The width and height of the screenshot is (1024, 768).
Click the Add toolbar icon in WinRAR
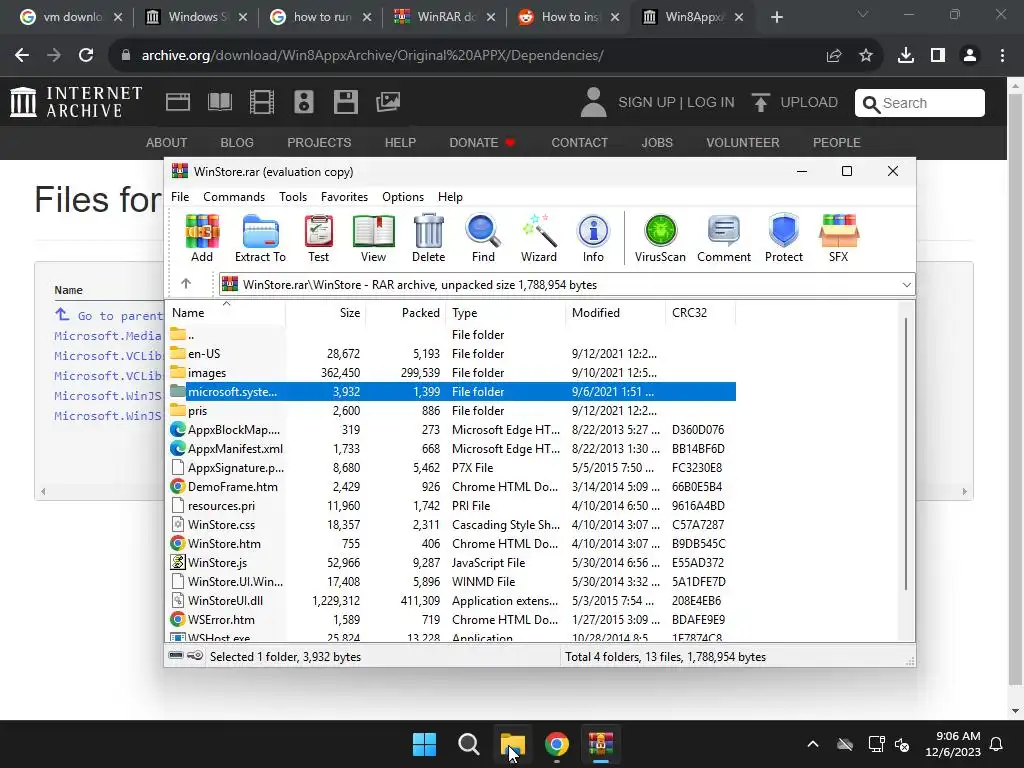click(x=202, y=238)
